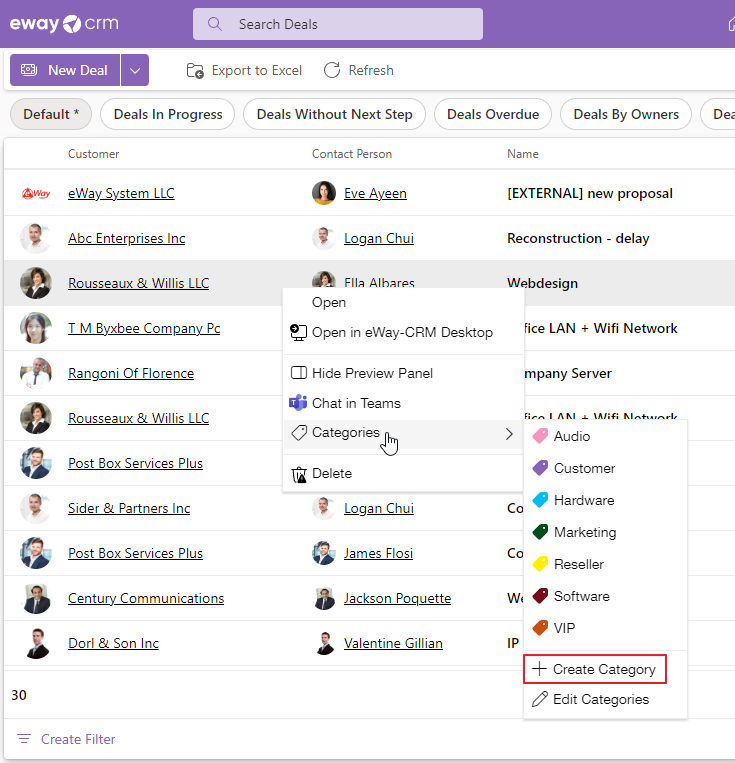Click the Delete trash icon
Screen dimensions: 735x763
coord(299,474)
